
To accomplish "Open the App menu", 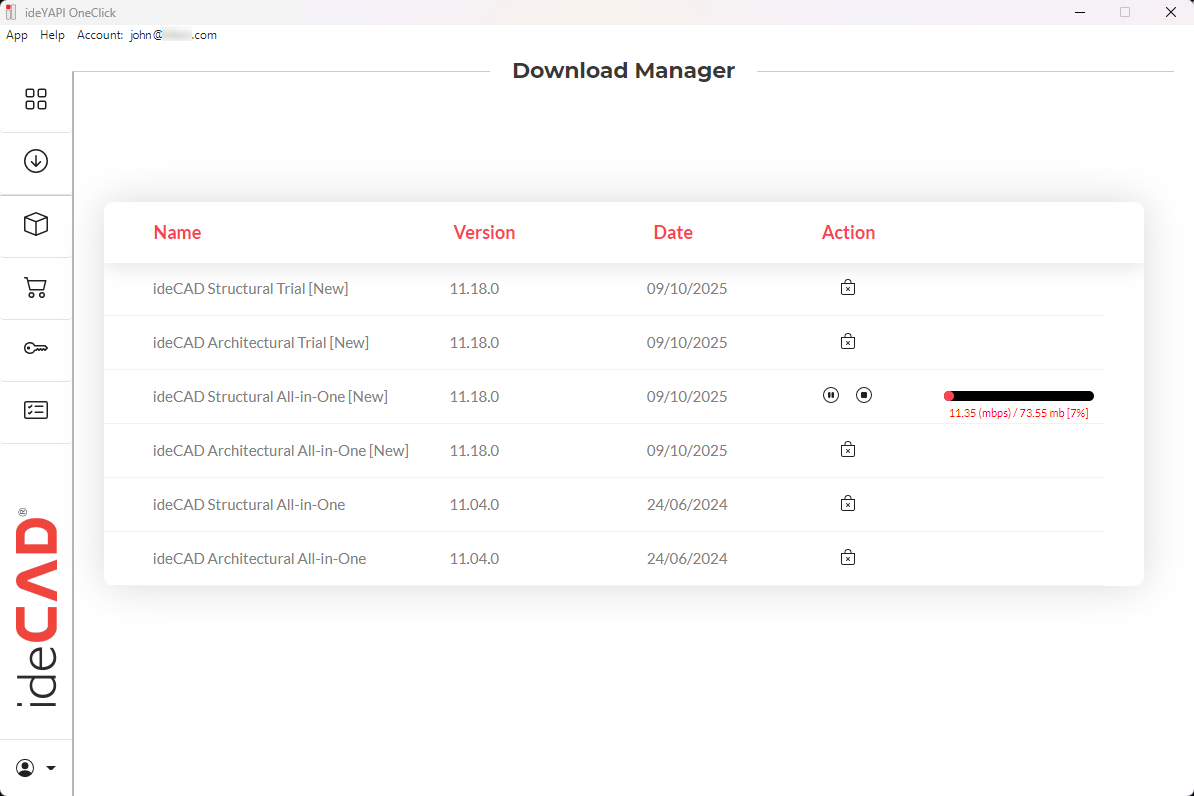I will coord(17,35).
